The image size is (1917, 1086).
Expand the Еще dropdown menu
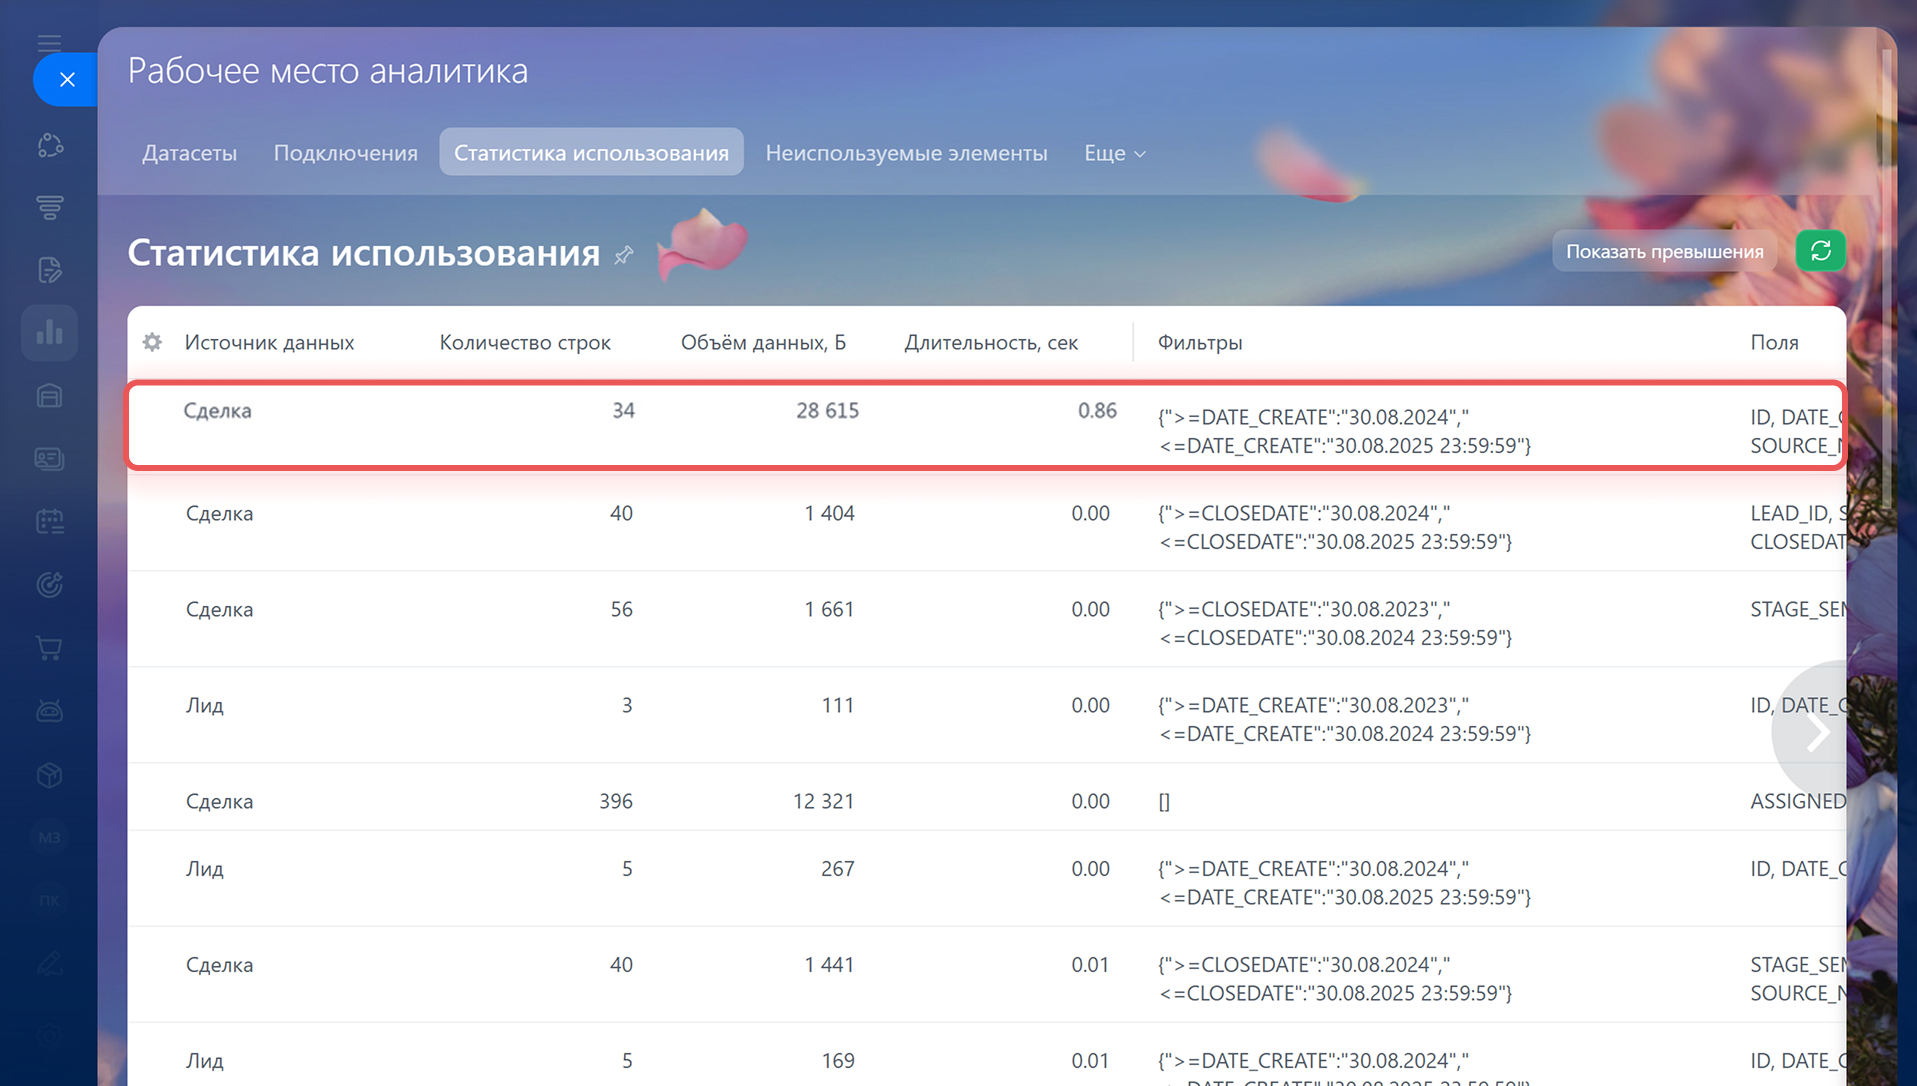[1114, 153]
